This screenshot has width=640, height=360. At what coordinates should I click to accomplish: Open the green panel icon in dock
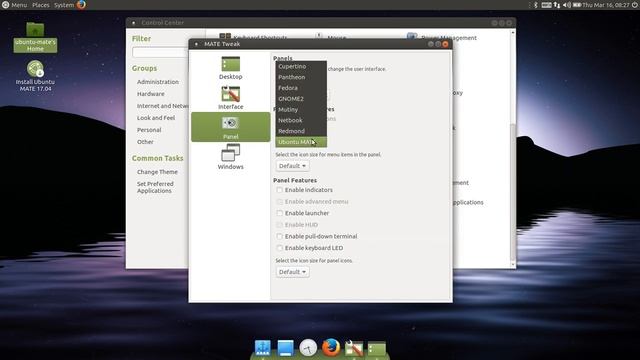377,348
